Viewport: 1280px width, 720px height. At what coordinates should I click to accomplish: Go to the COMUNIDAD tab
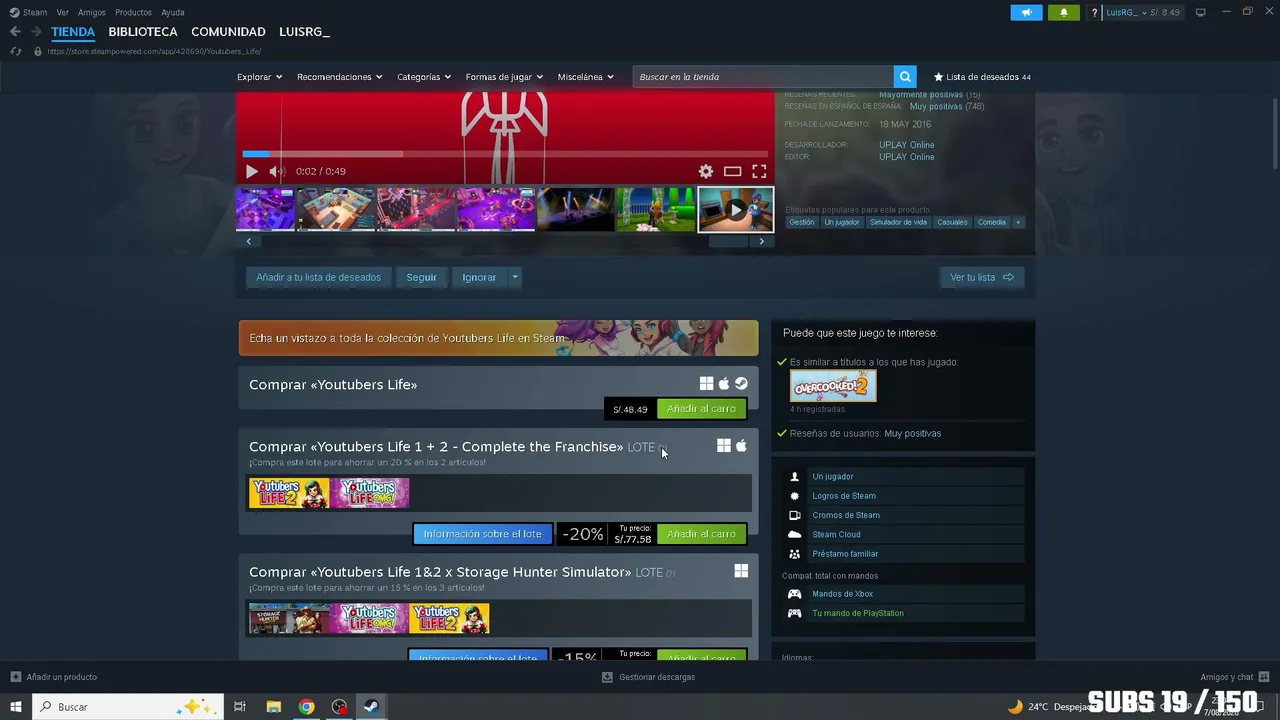pyautogui.click(x=228, y=32)
